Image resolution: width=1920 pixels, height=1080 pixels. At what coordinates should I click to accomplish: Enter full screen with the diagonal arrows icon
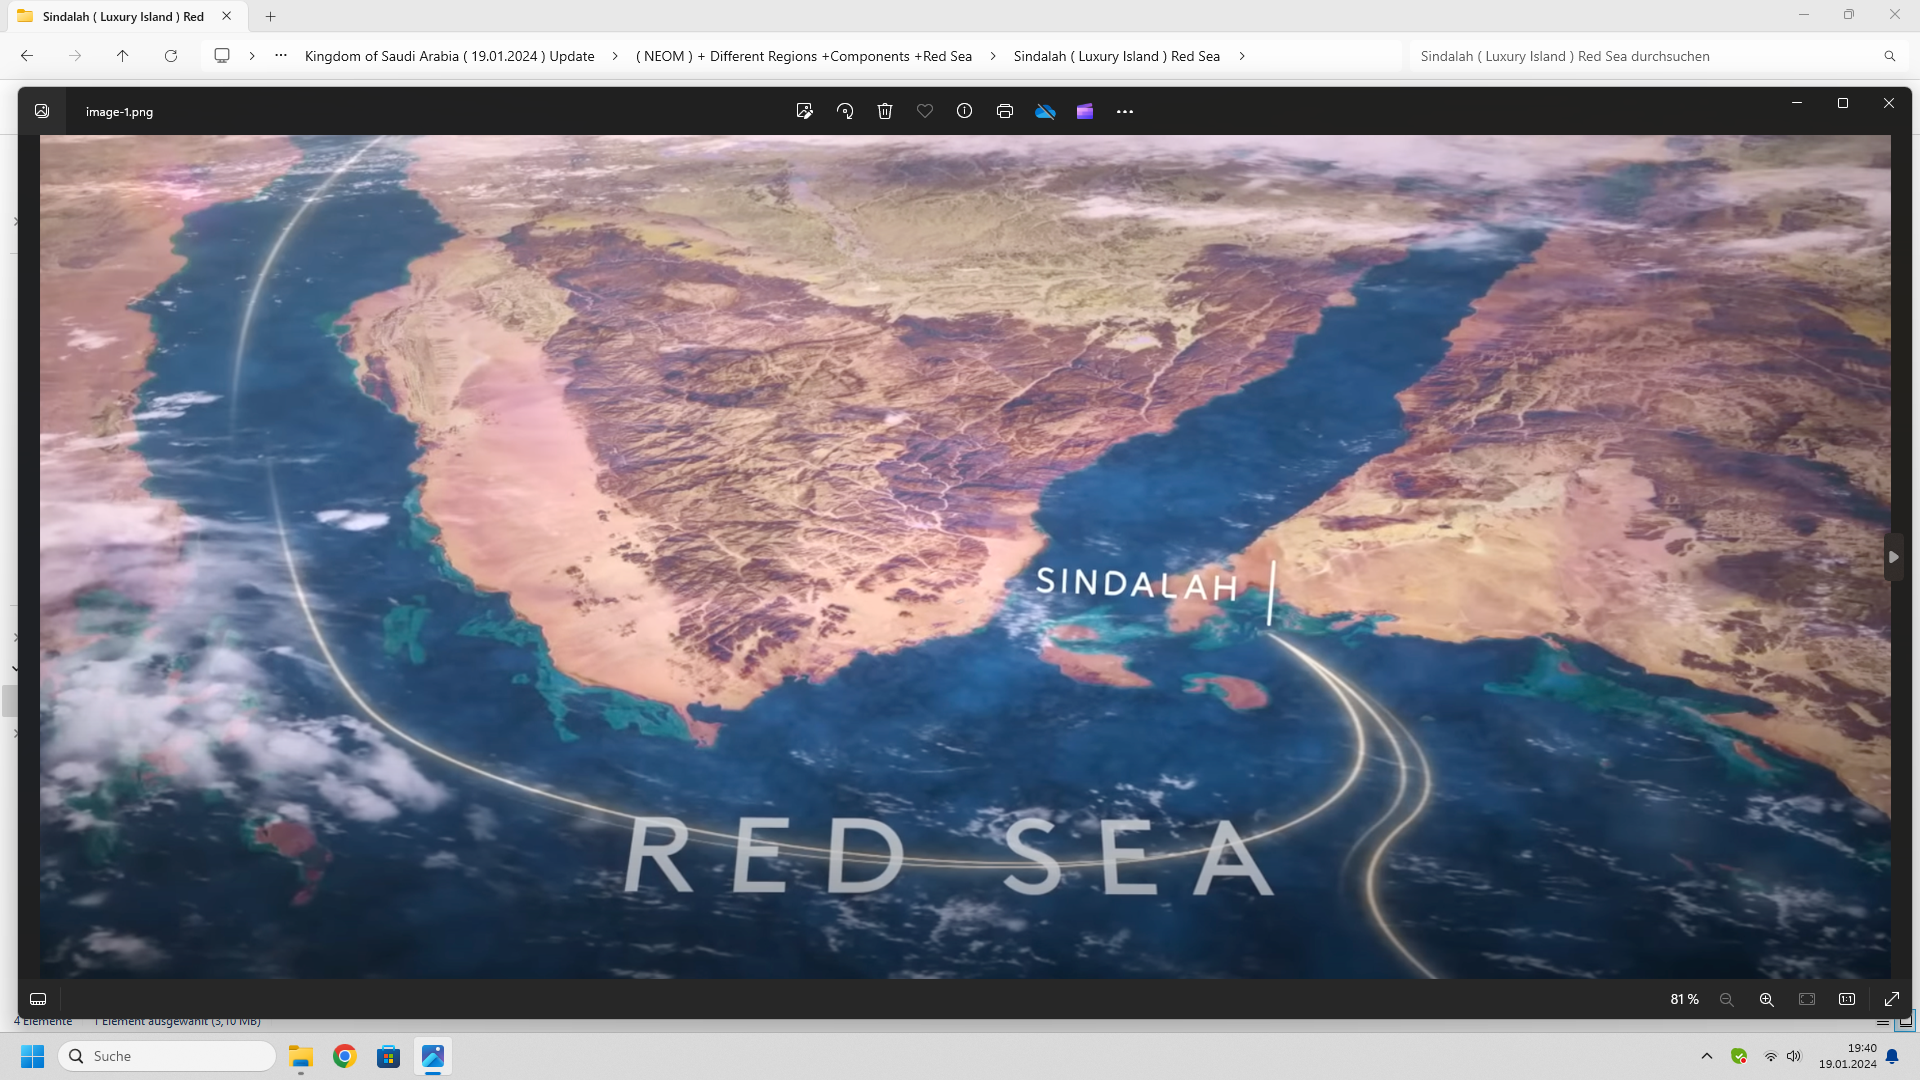[1892, 999]
